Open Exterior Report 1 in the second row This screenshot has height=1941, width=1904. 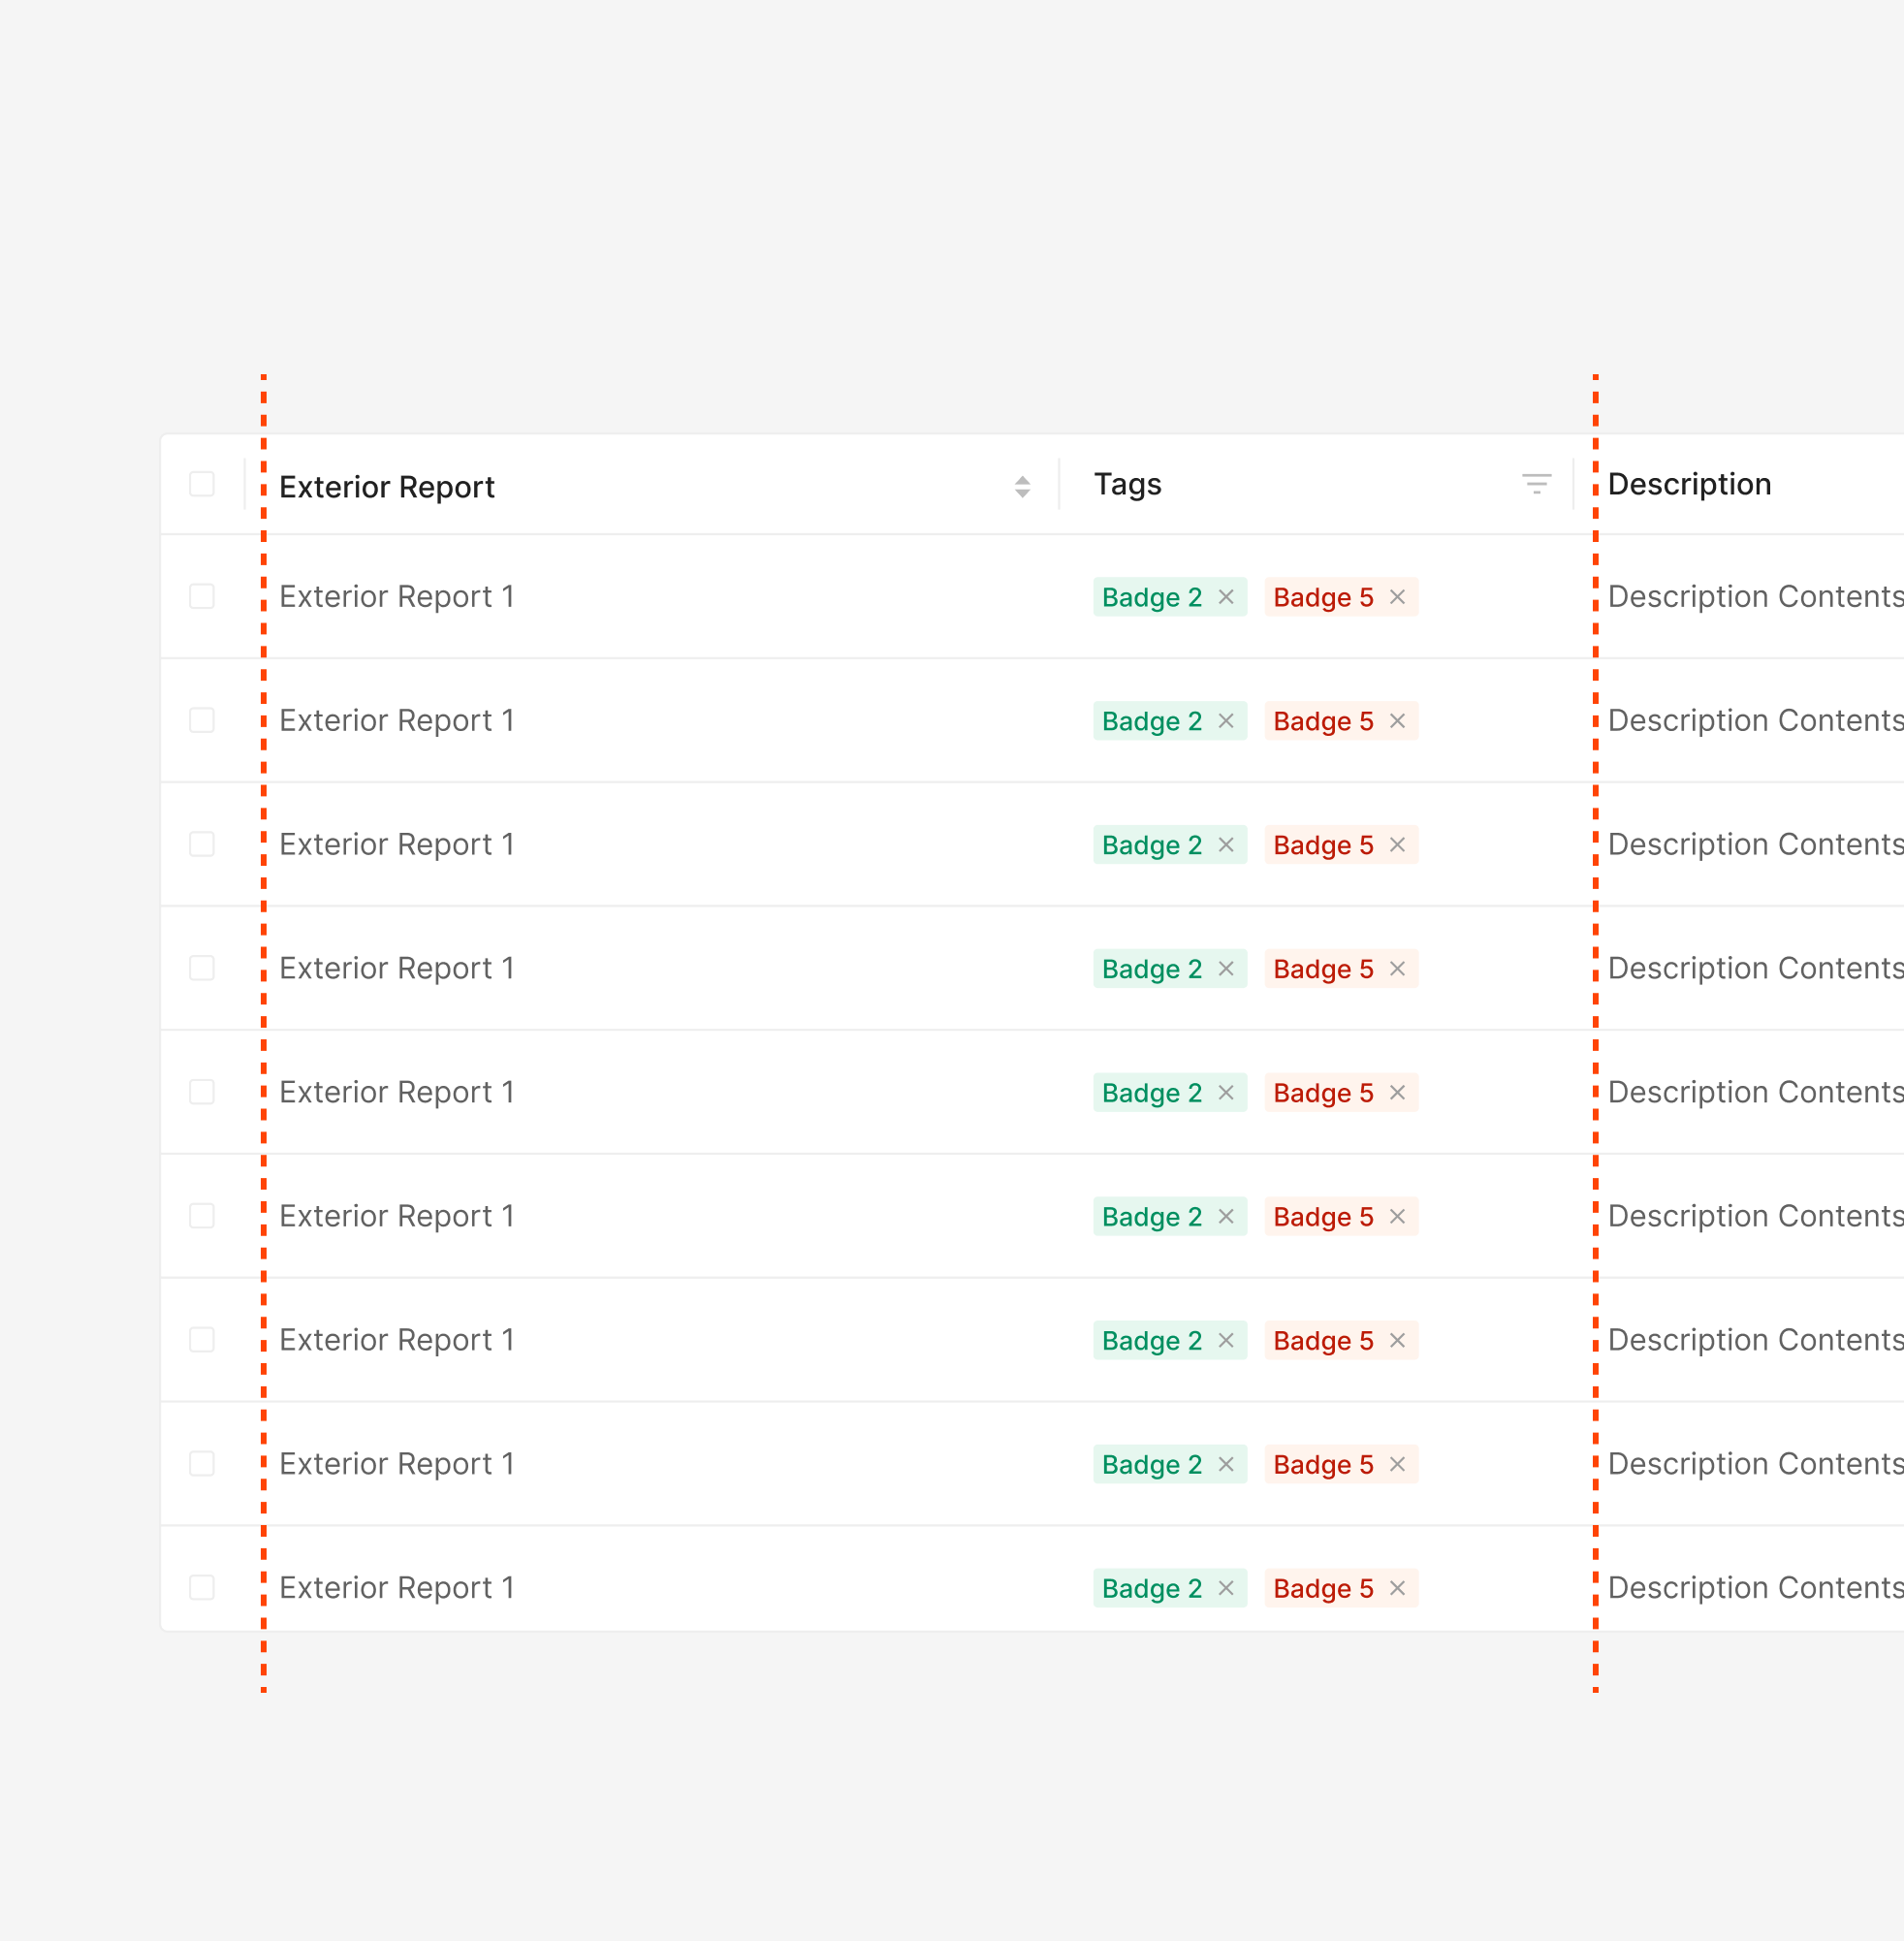tap(396, 721)
